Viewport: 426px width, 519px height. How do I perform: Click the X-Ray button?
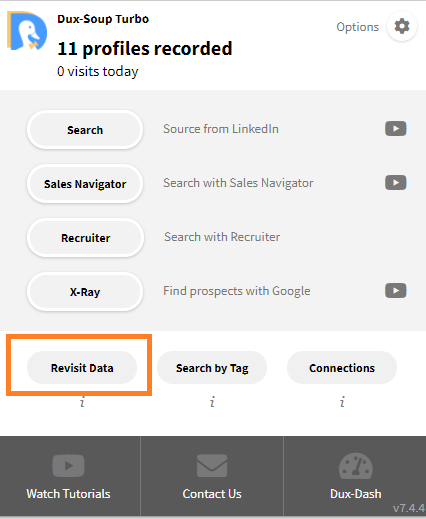point(85,292)
